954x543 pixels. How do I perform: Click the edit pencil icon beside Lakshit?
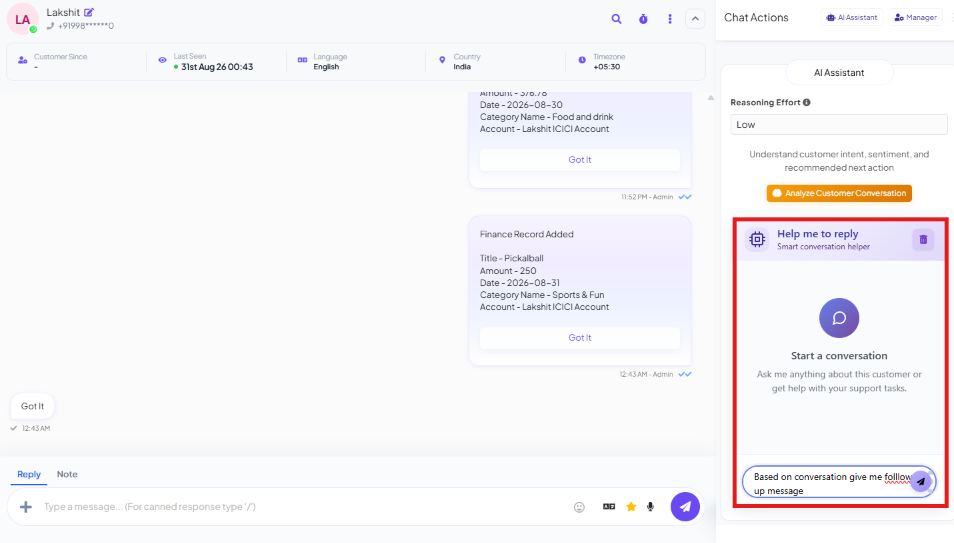[89, 12]
